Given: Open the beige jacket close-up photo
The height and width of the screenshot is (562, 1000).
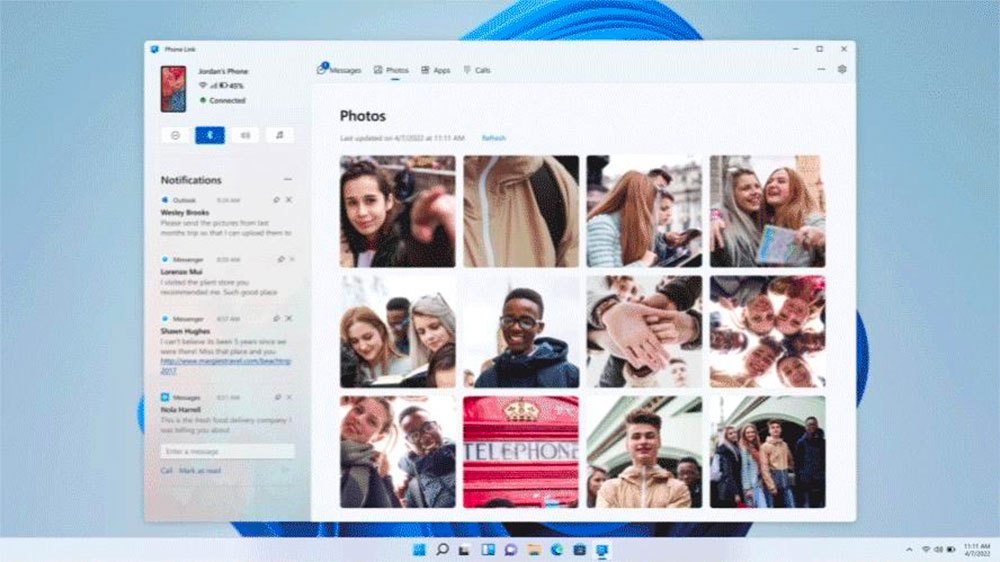Looking at the screenshot, I should [521, 211].
